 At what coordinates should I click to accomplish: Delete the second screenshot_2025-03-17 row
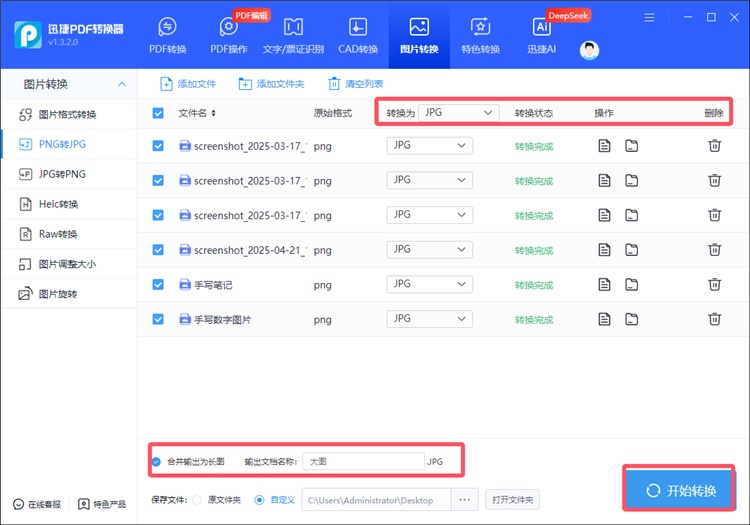[x=715, y=180]
